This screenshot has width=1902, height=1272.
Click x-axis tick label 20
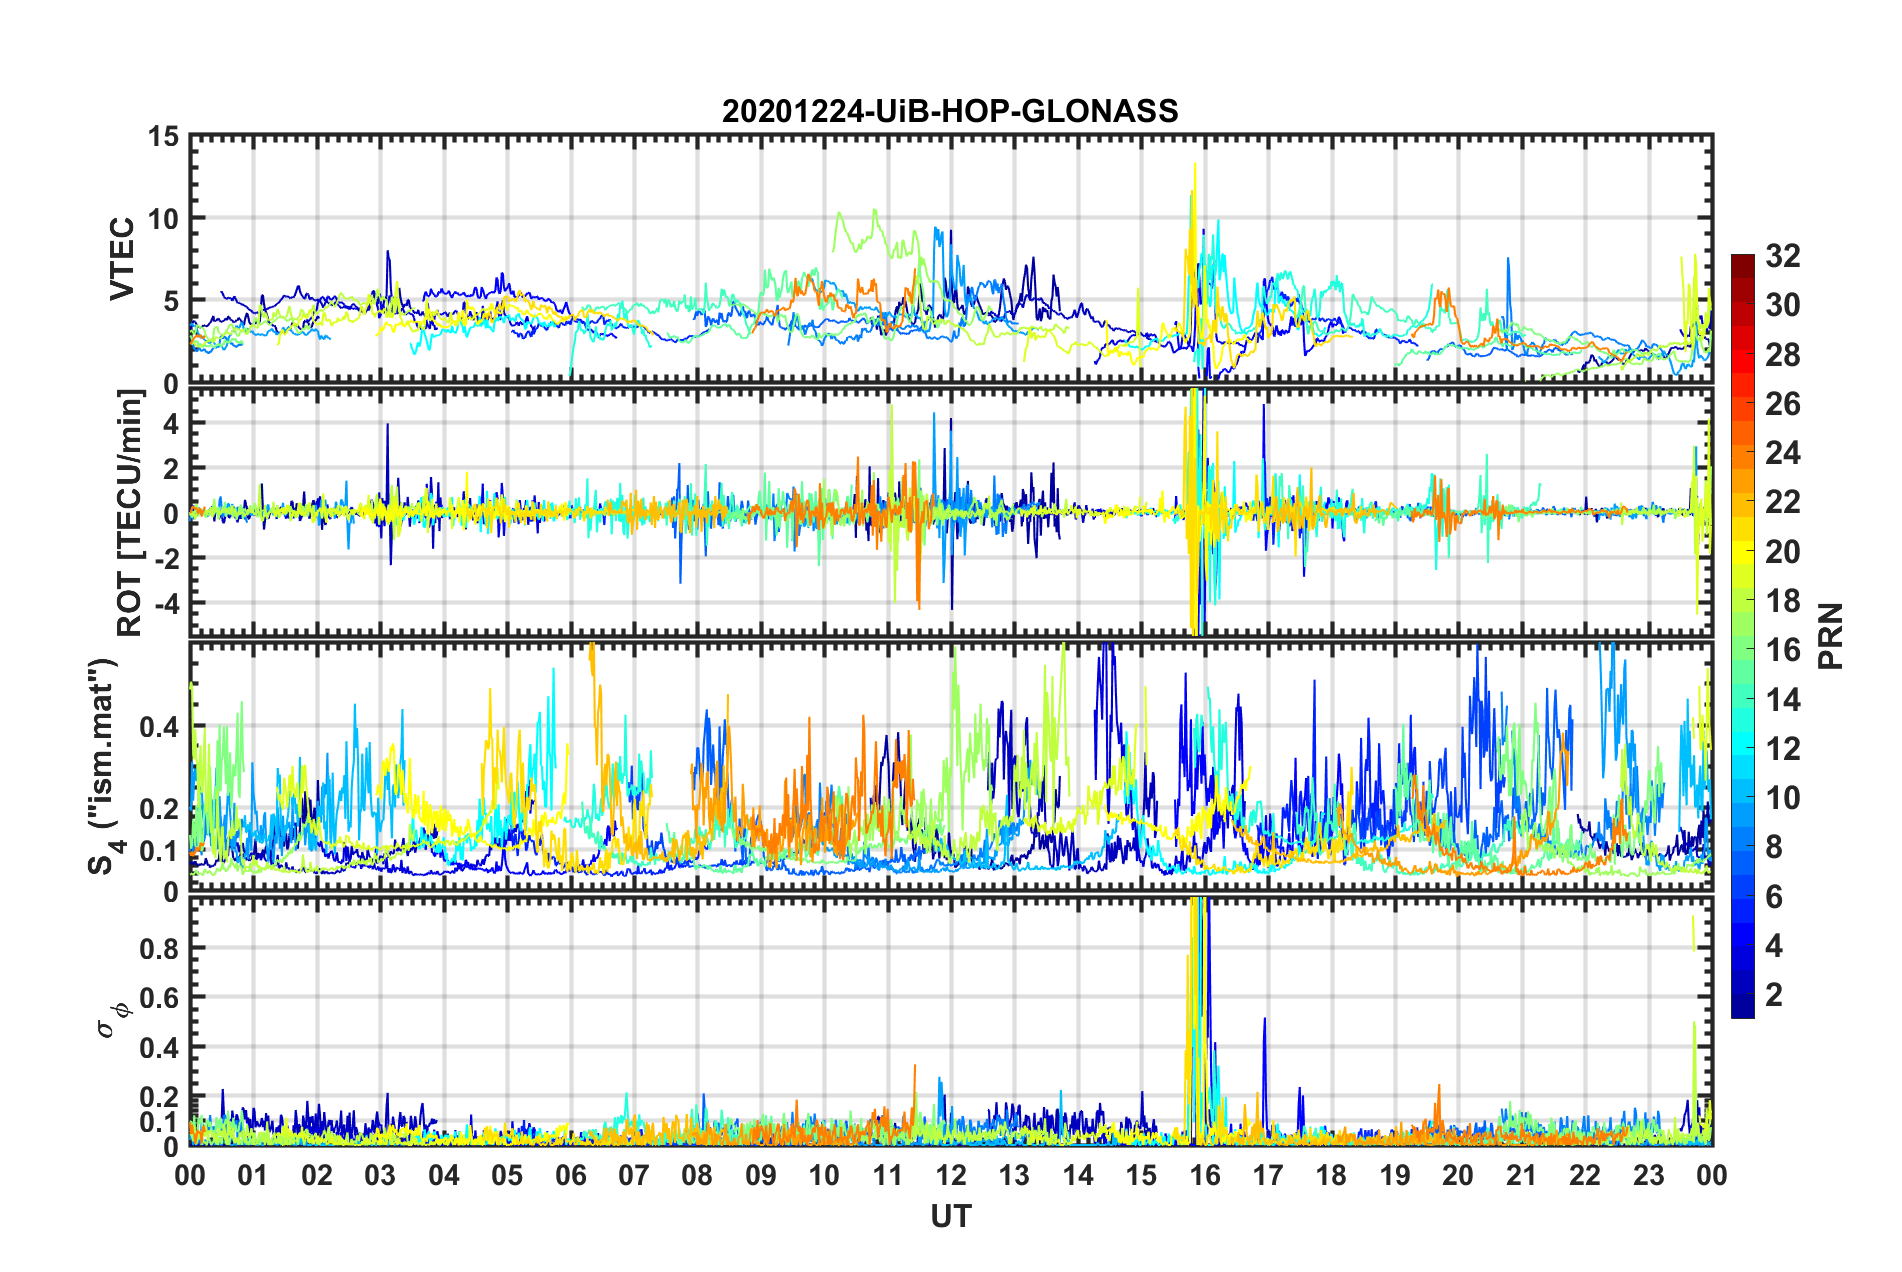(x=1458, y=1175)
